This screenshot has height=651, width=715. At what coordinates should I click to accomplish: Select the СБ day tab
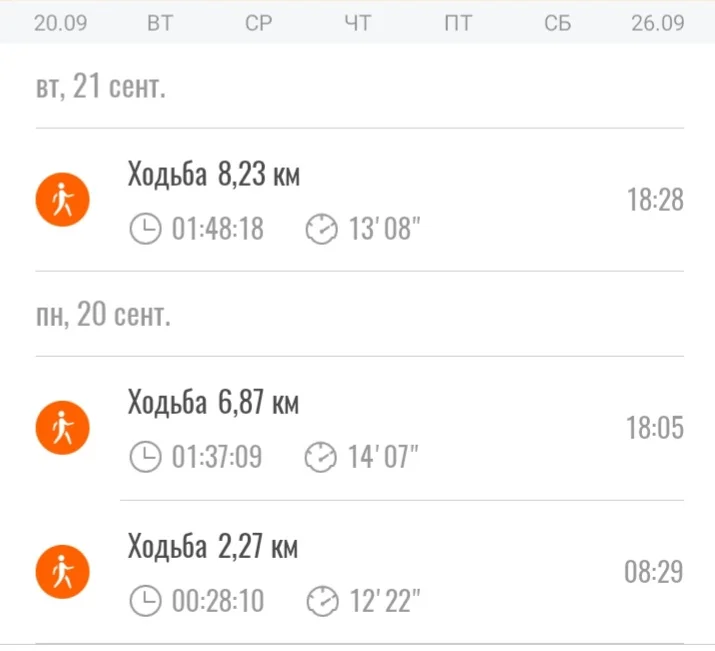[x=557, y=23]
